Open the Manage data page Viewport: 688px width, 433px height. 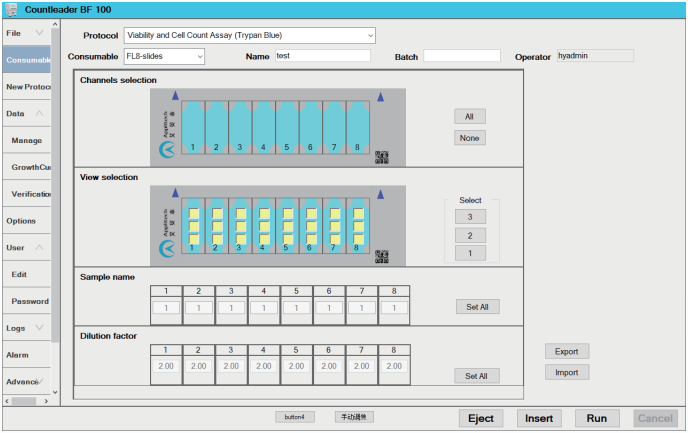(x=27, y=140)
